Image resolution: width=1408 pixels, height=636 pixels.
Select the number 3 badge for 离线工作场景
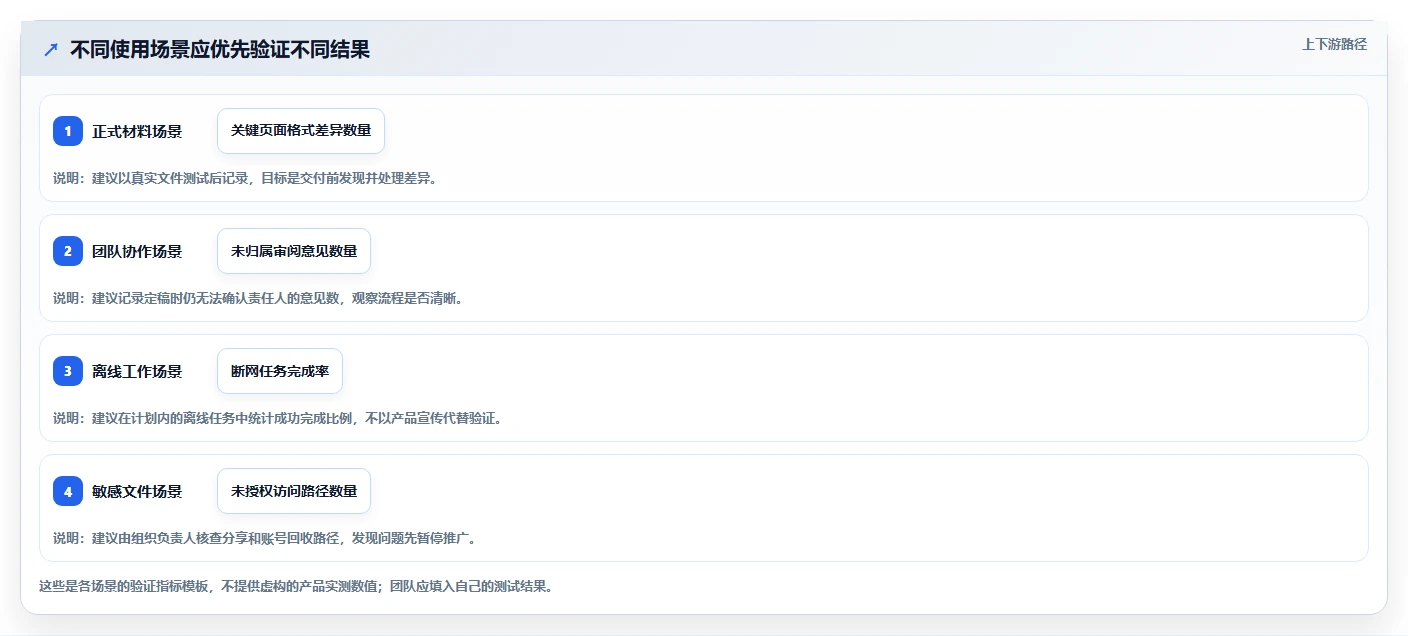click(x=68, y=371)
